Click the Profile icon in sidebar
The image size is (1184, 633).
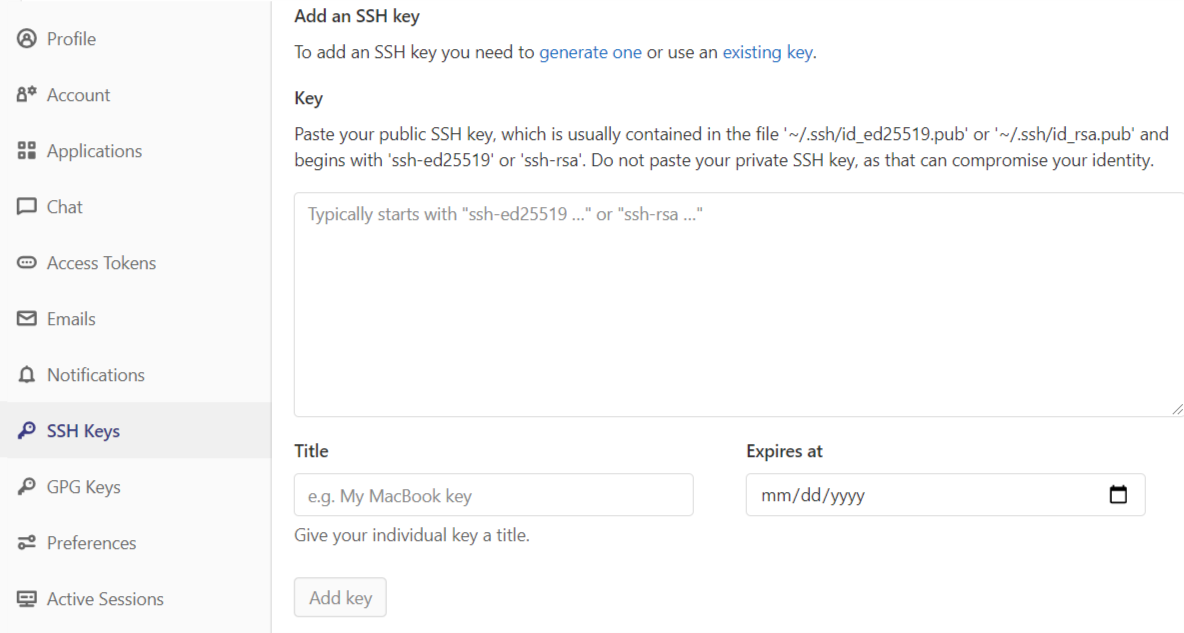click(x=27, y=39)
